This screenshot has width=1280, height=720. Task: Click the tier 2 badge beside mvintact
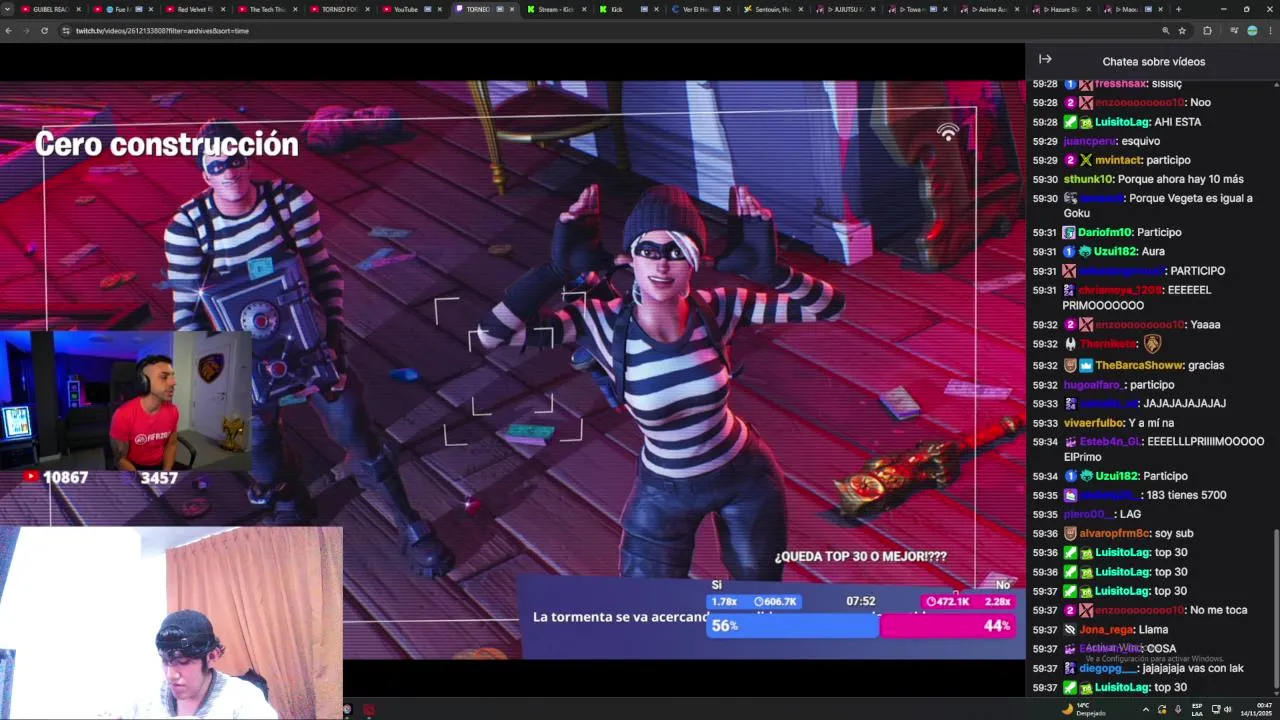coord(1070,160)
